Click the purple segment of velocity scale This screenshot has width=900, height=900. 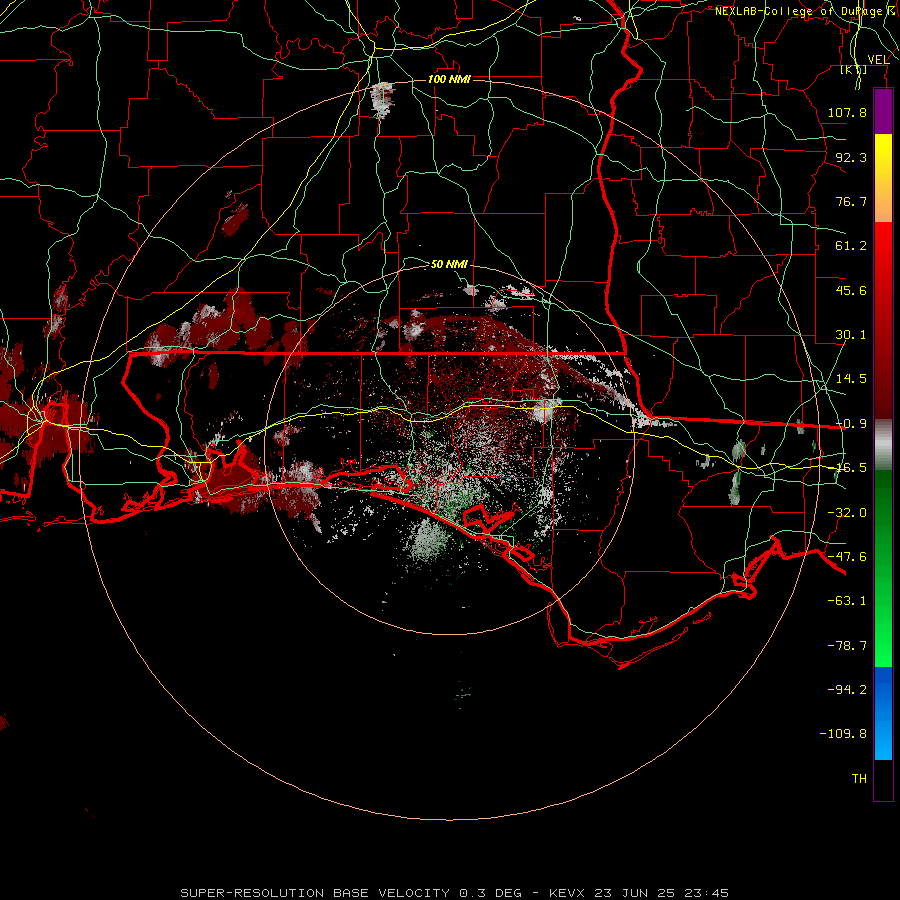[x=883, y=111]
